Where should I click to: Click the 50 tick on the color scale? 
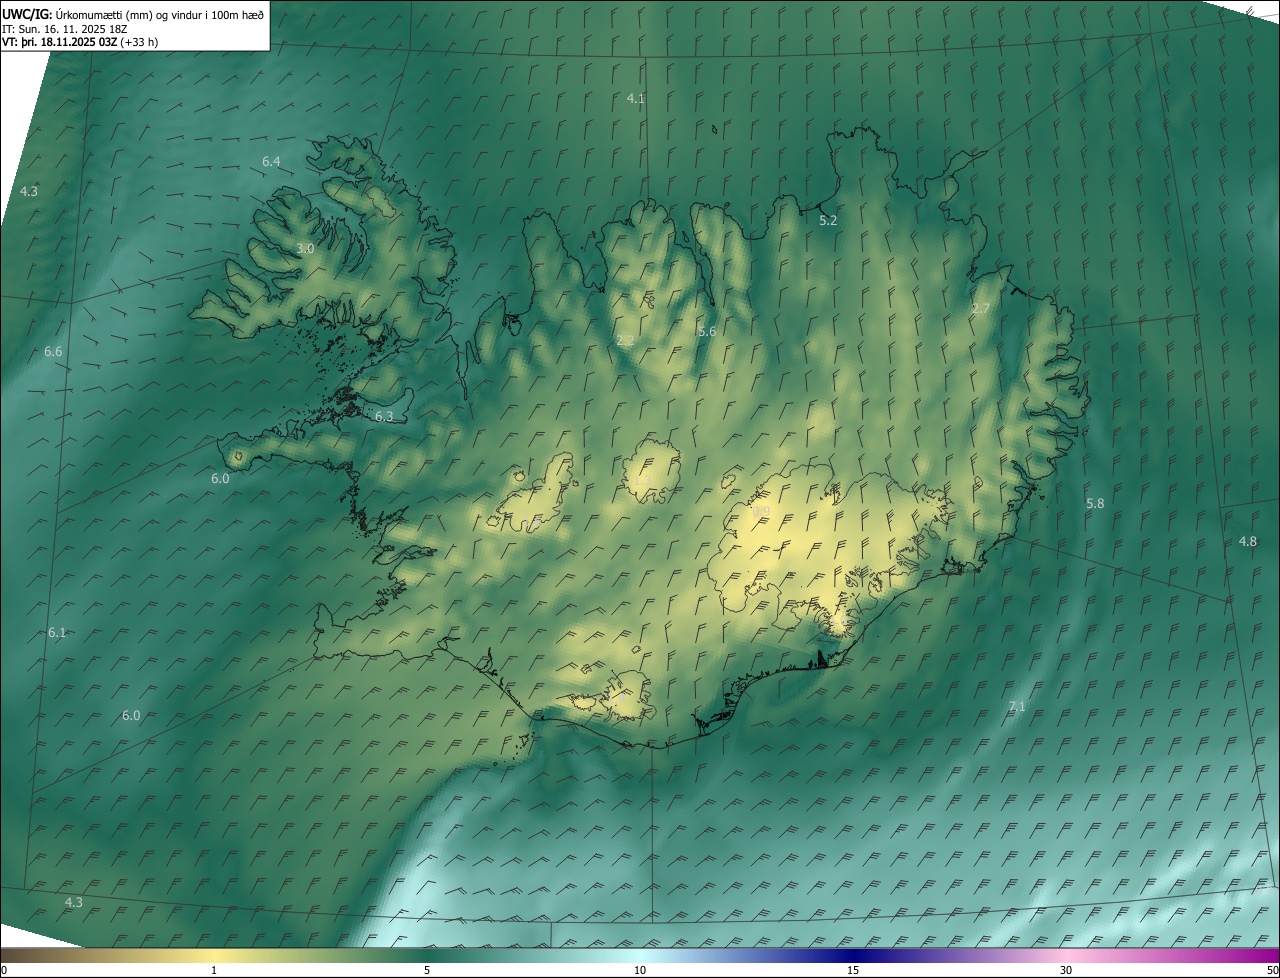(1272, 970)
